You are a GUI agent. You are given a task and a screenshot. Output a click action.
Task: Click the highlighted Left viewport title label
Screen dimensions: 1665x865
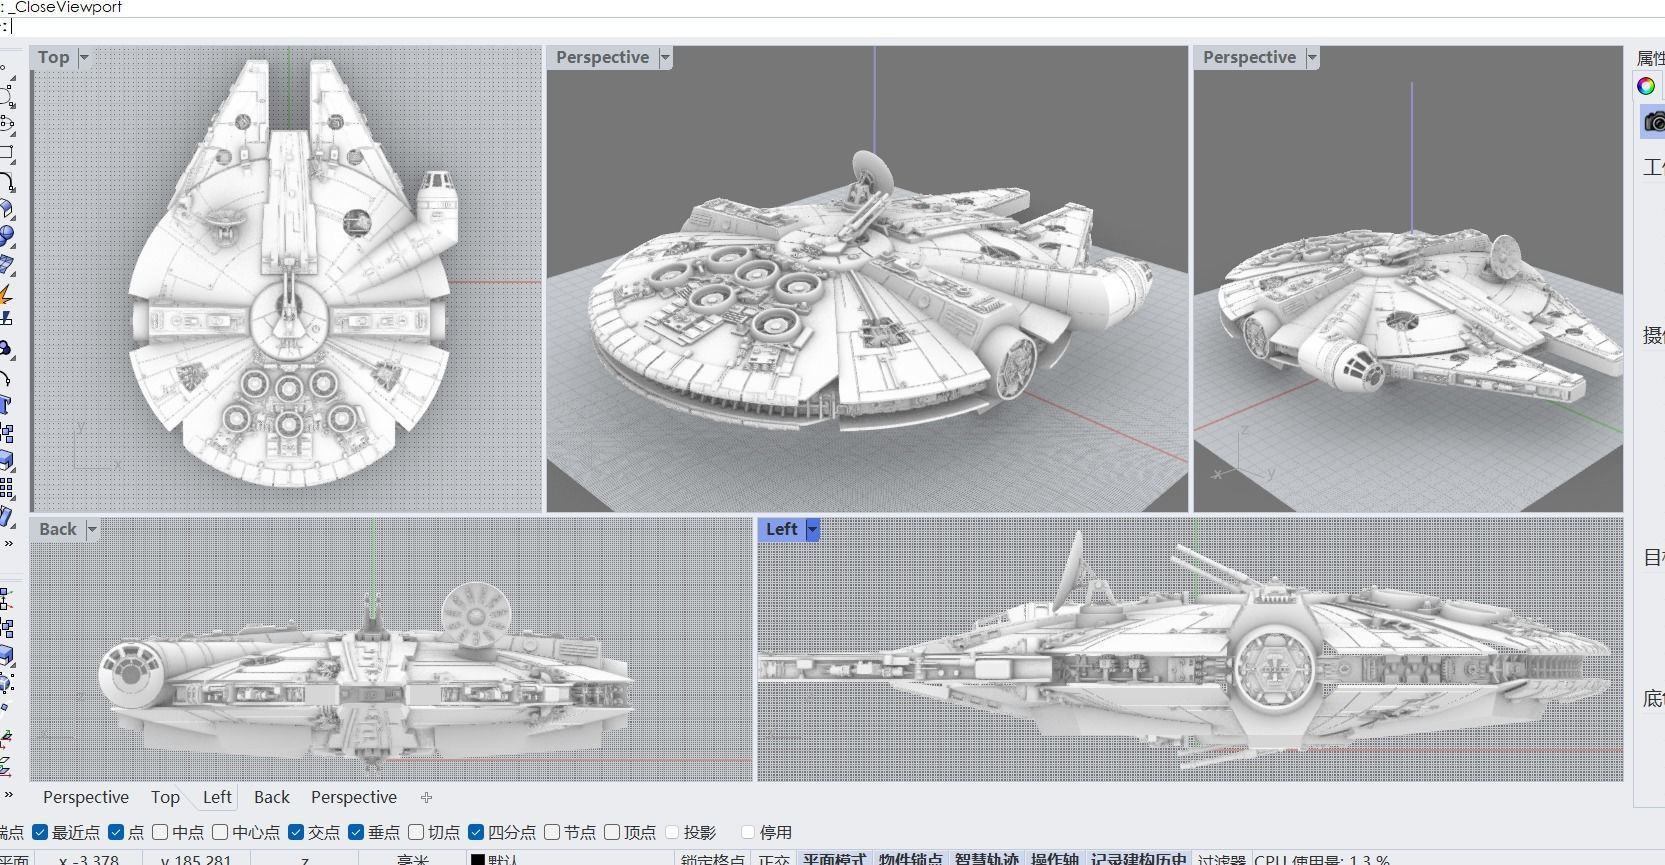coord(782,529)
